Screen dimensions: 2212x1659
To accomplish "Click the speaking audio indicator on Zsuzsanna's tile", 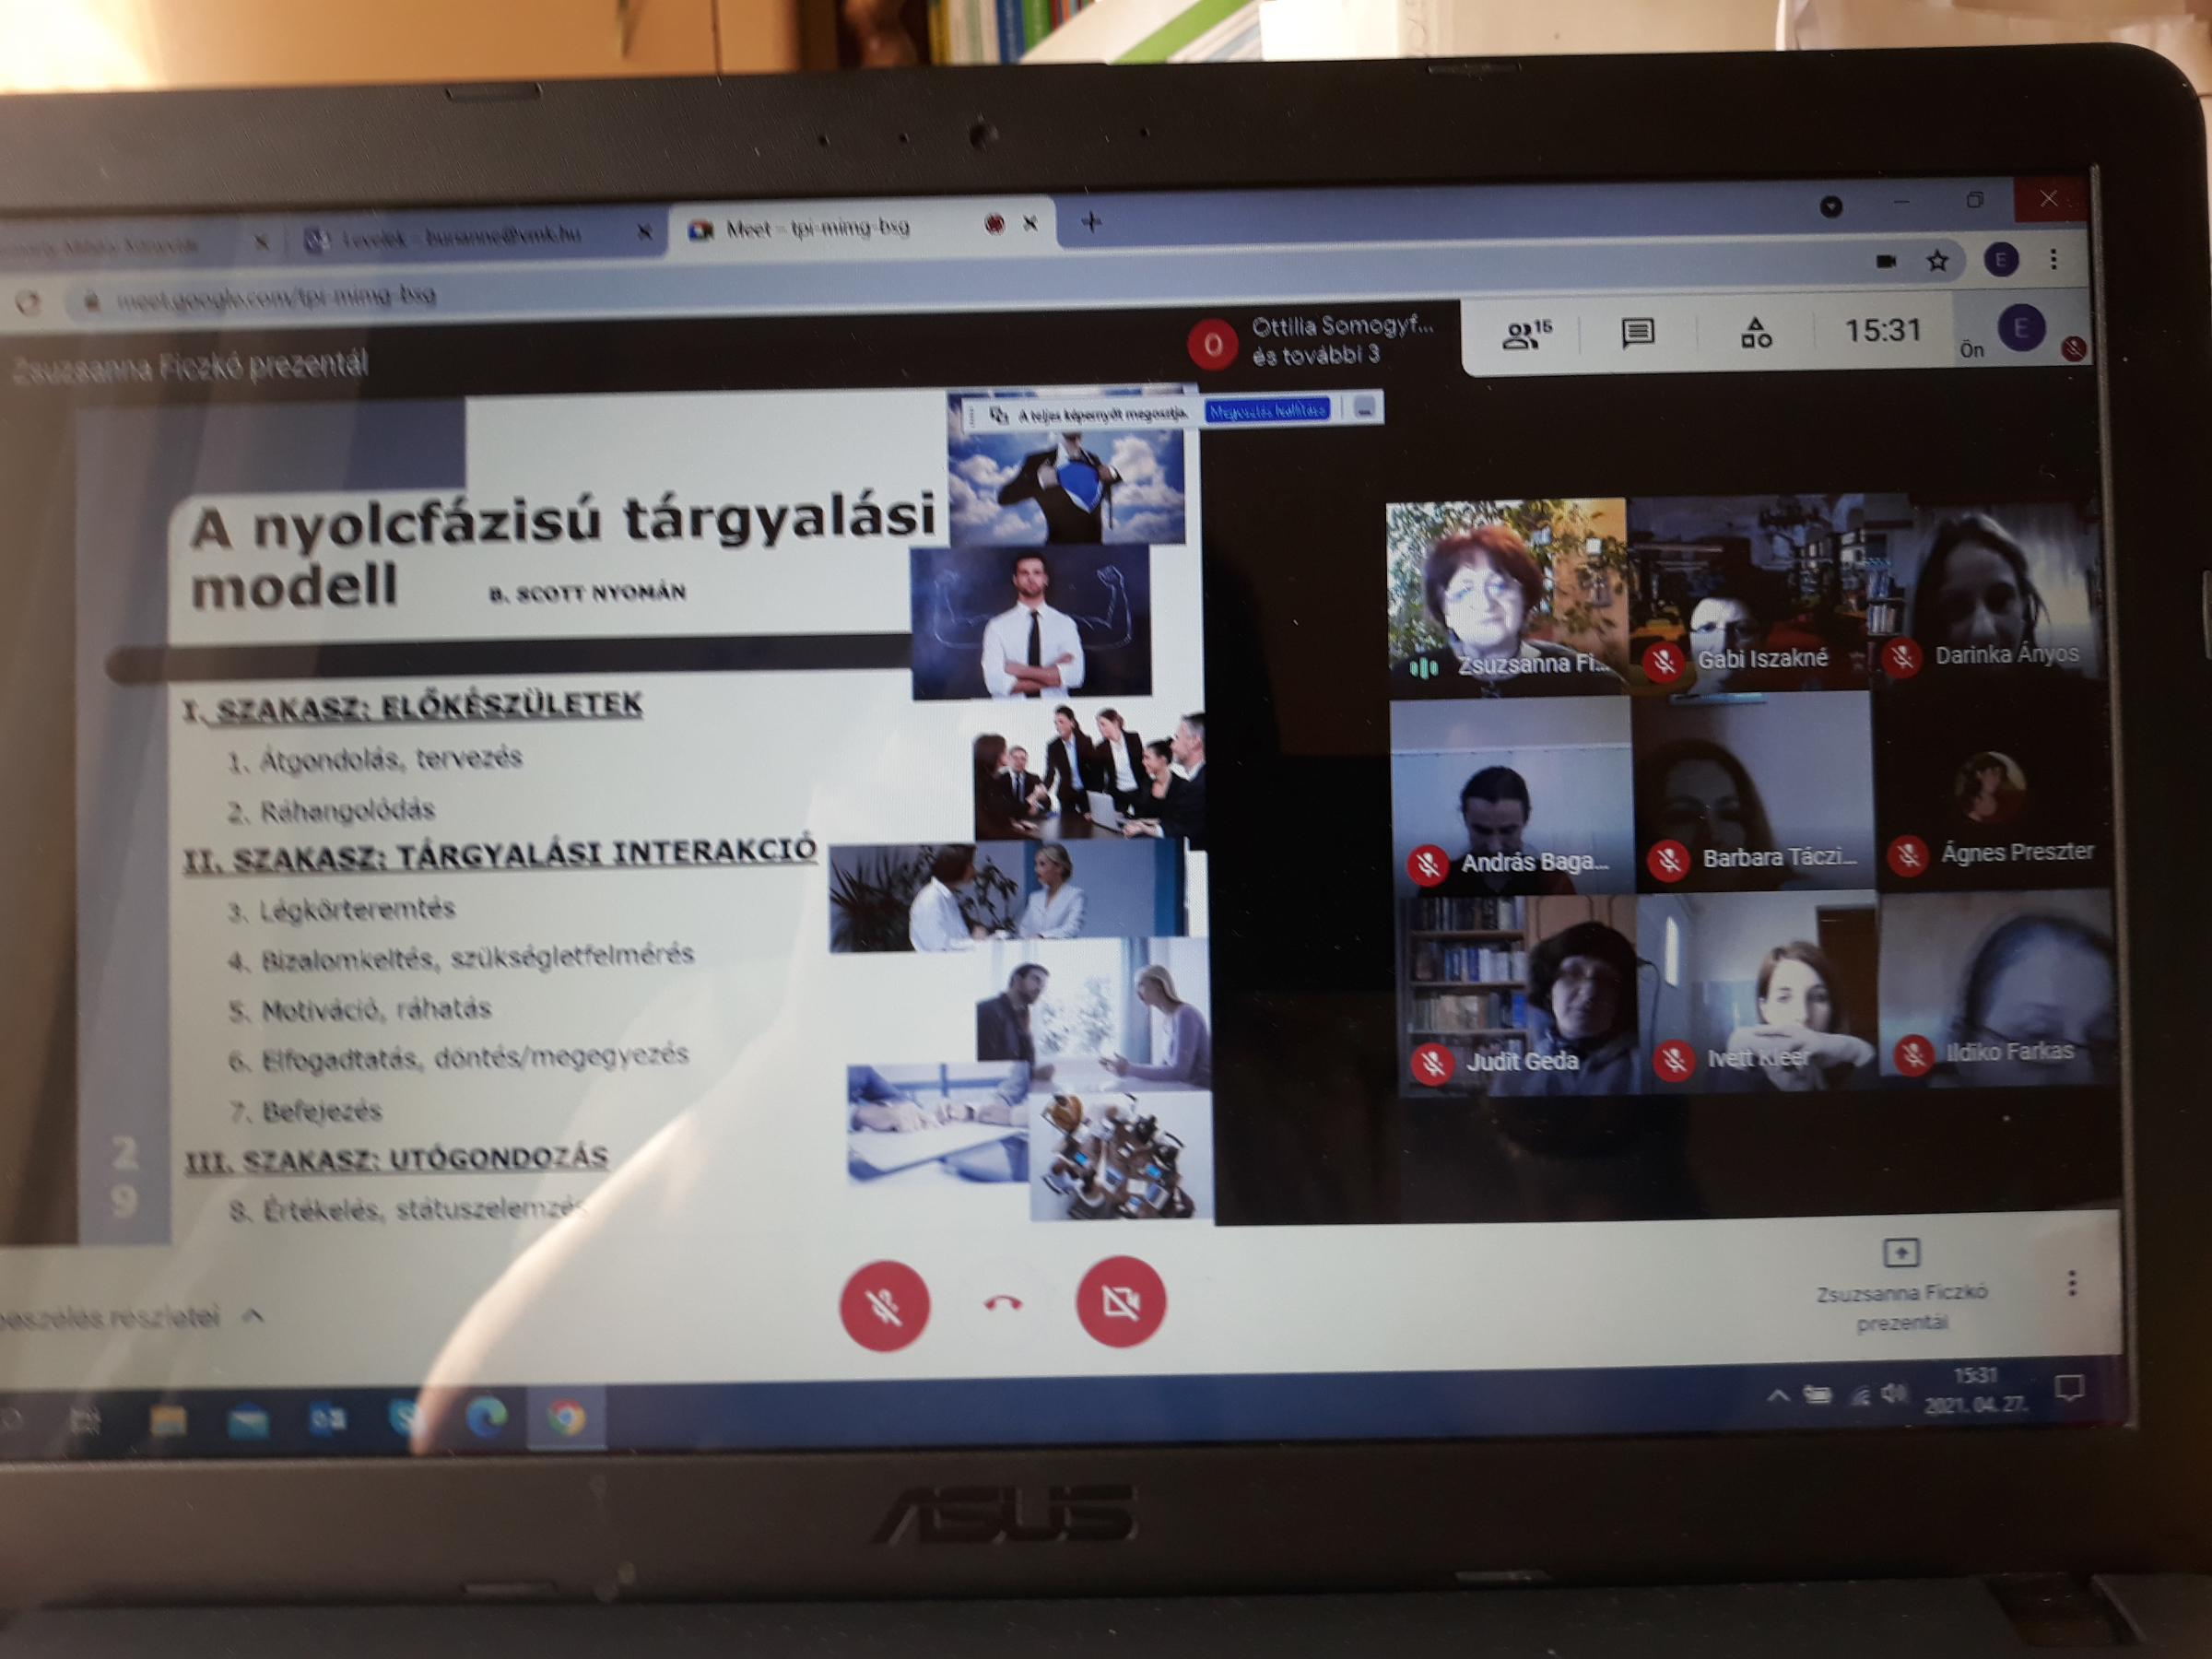I will [1423, 666].
